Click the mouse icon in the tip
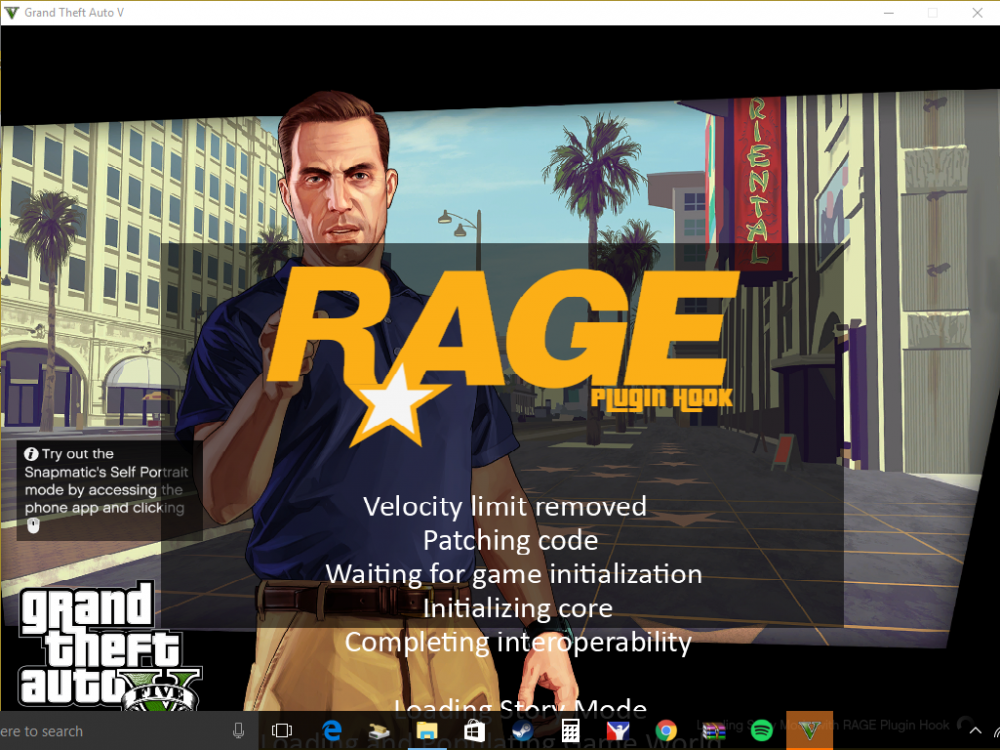 point(33,526)
